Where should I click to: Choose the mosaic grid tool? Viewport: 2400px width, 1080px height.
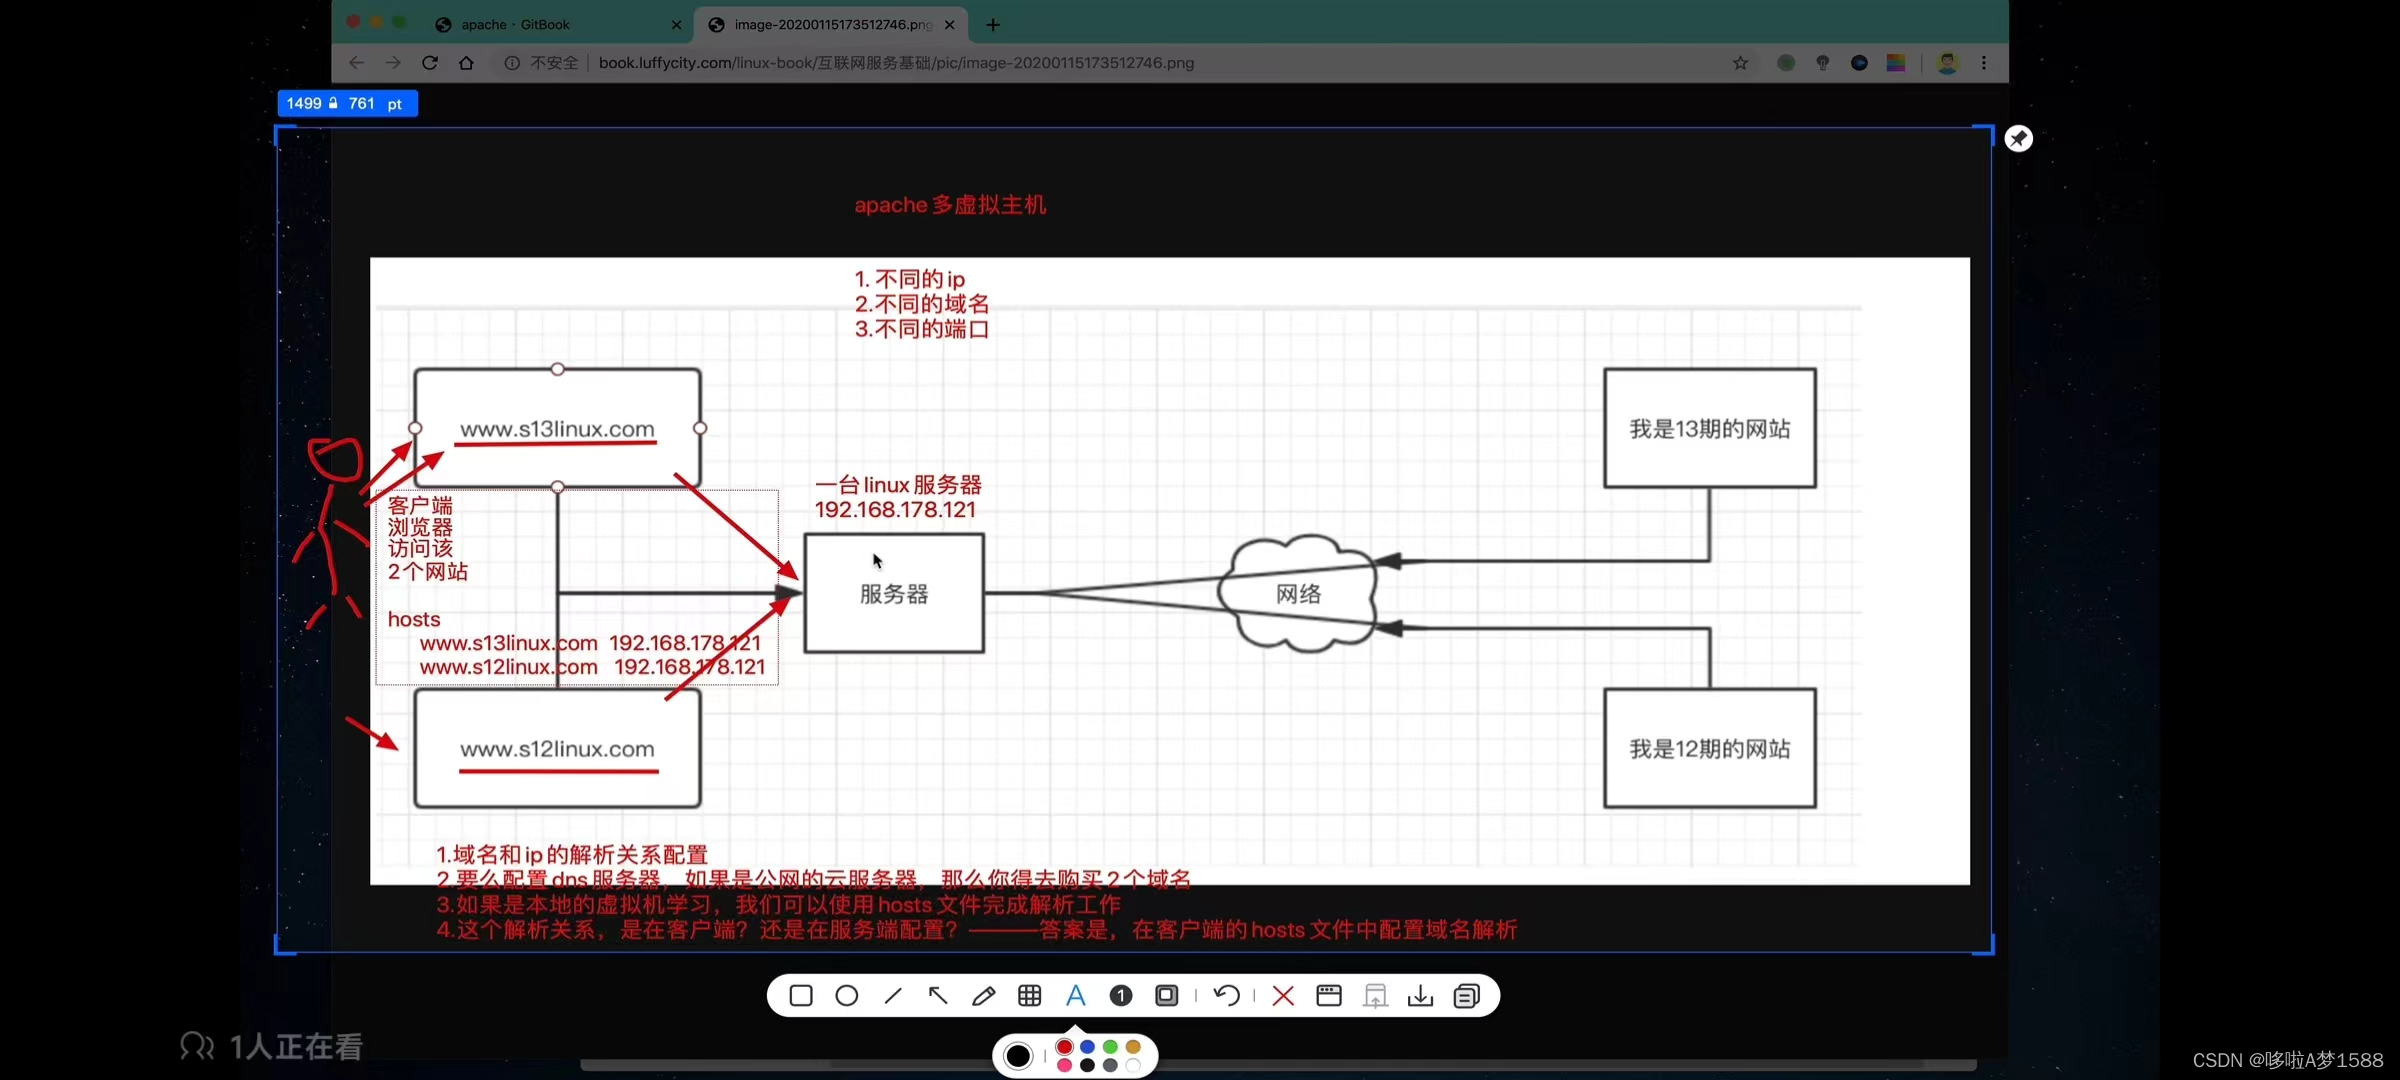(x=1030, y=996)
